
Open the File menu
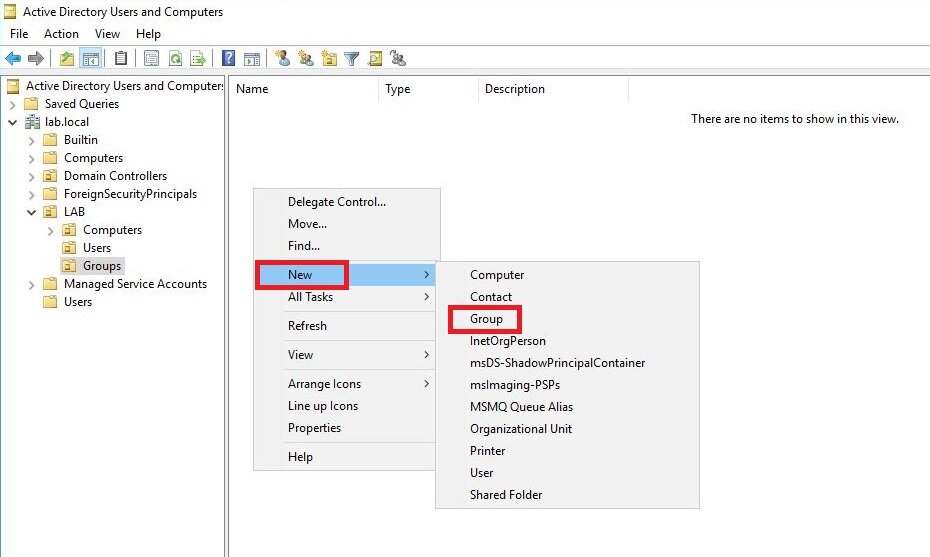click(x=19, y=34)
